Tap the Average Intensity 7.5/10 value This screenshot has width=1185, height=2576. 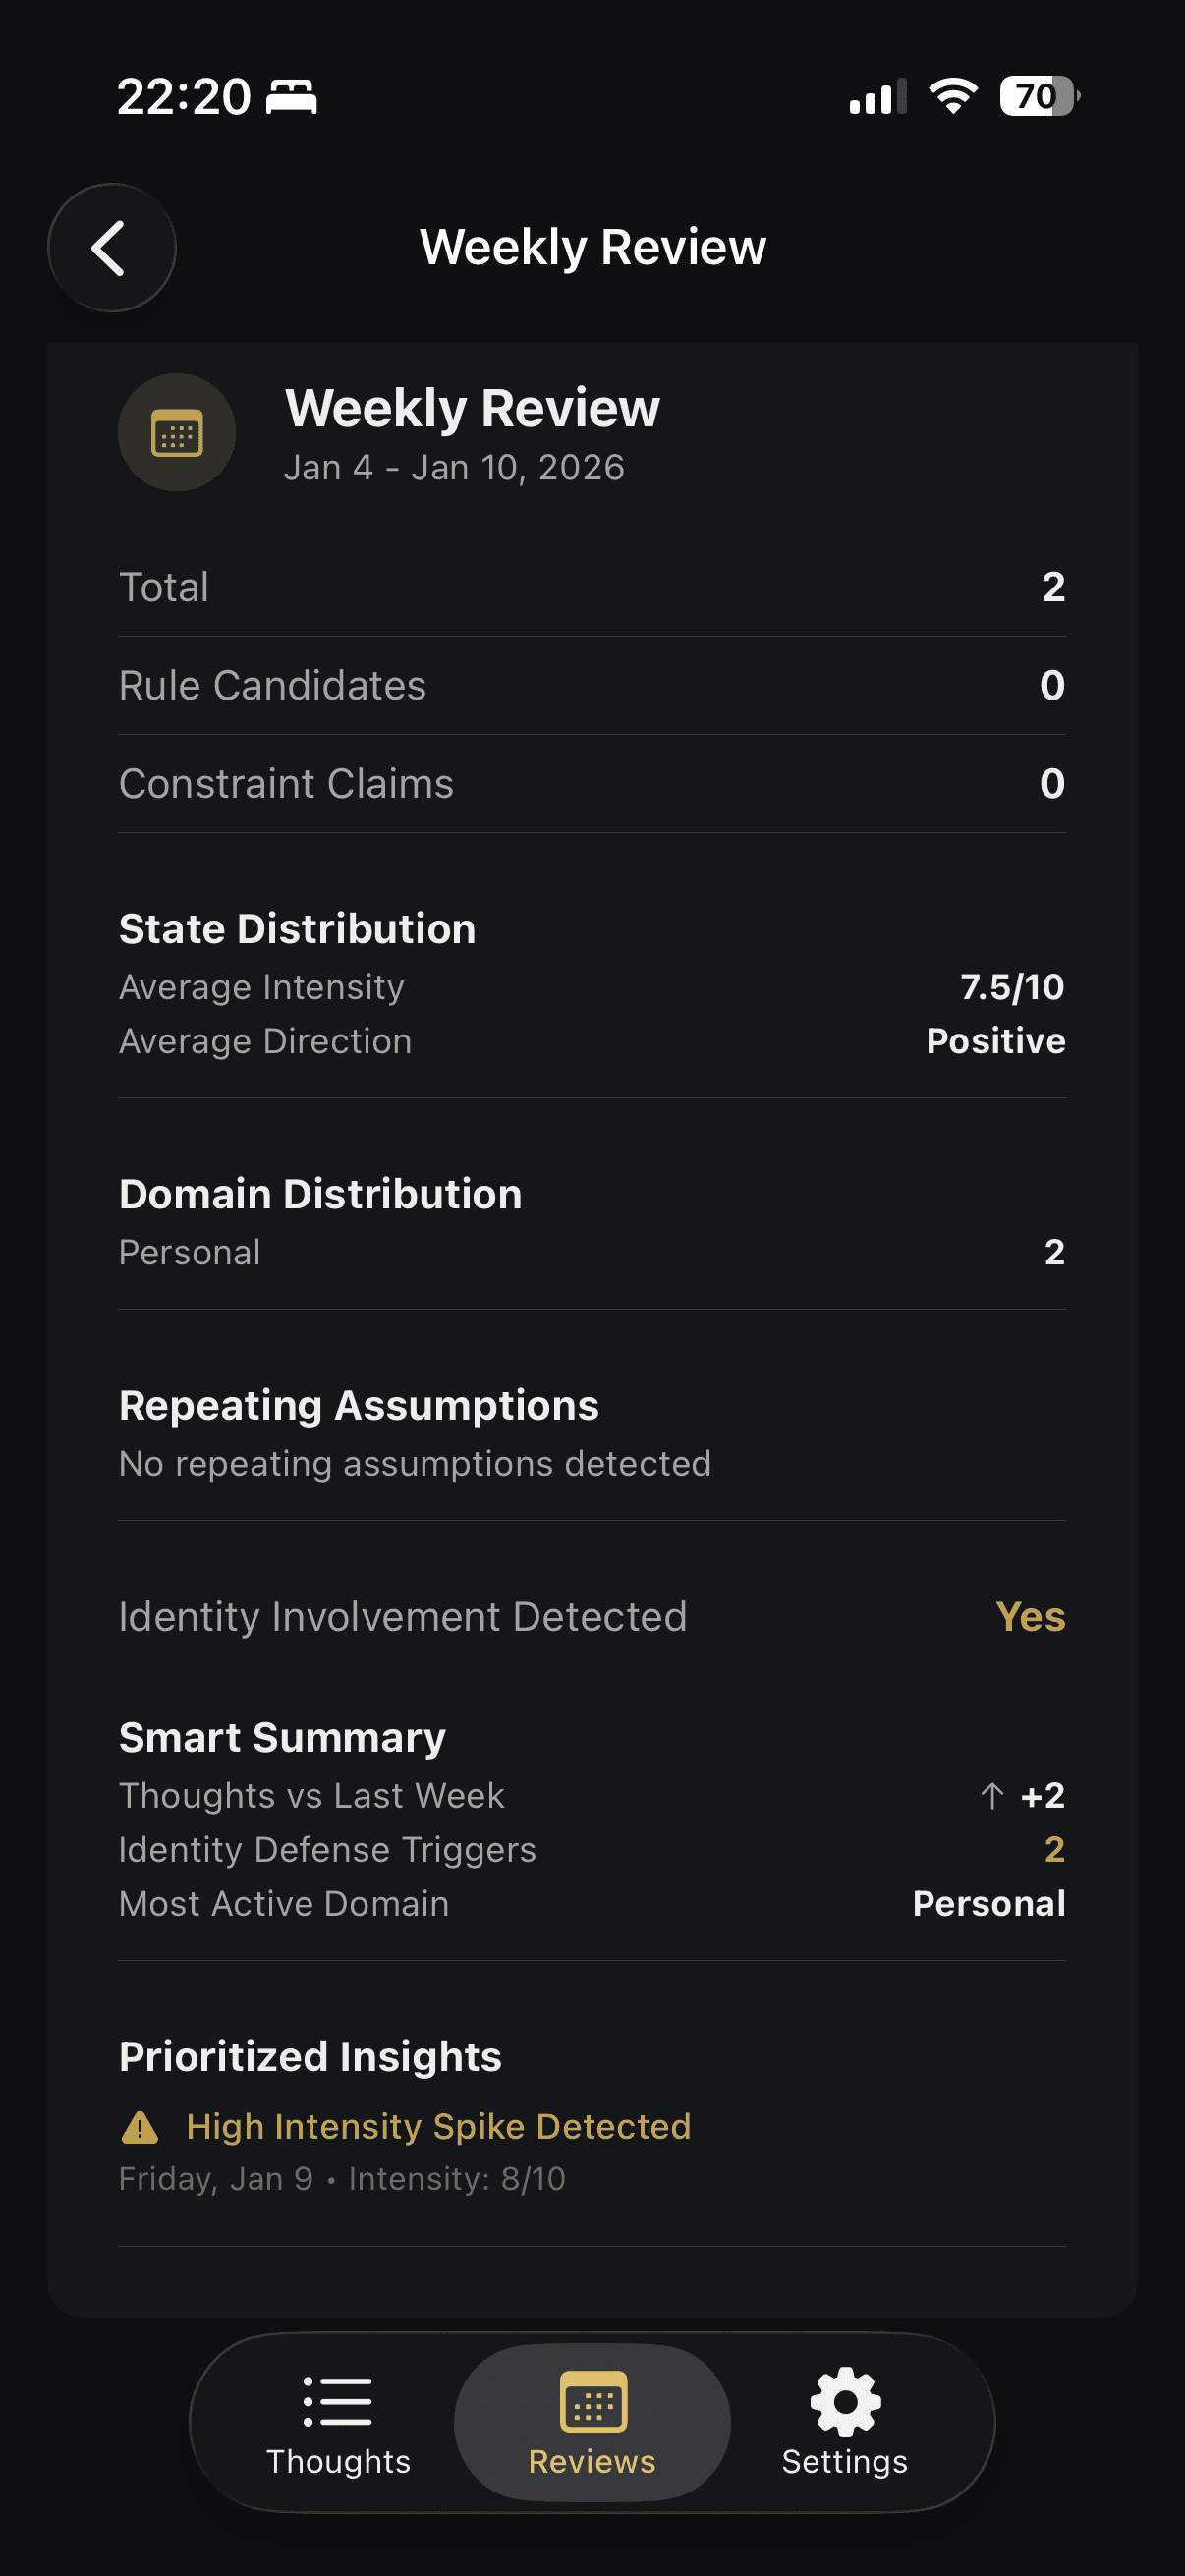[x=1011, y=987]
